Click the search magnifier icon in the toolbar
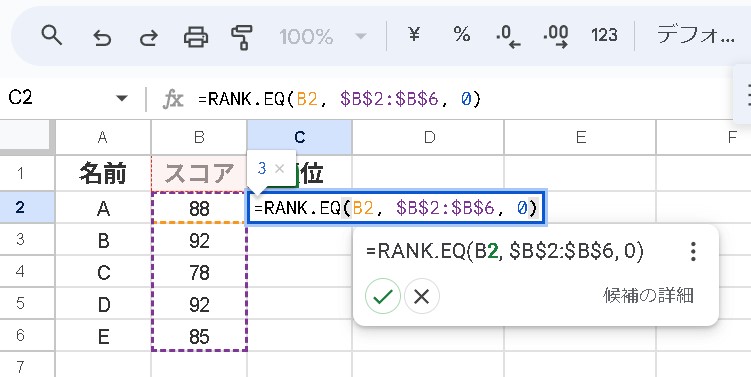The height and width of the screenshot is (377, 751). 51,35
